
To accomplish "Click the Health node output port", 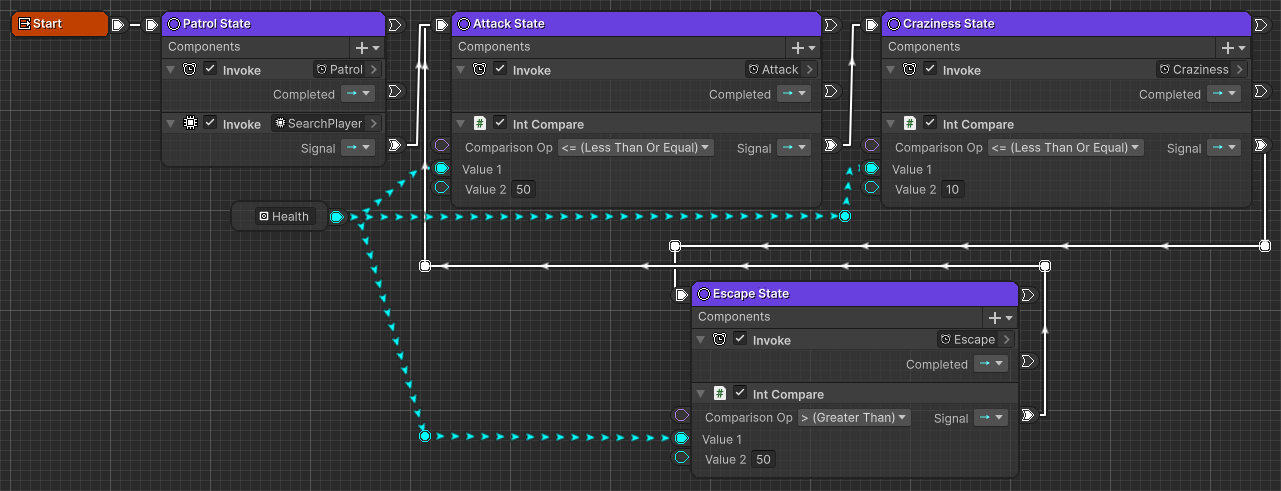I will [x=337, y=217].
